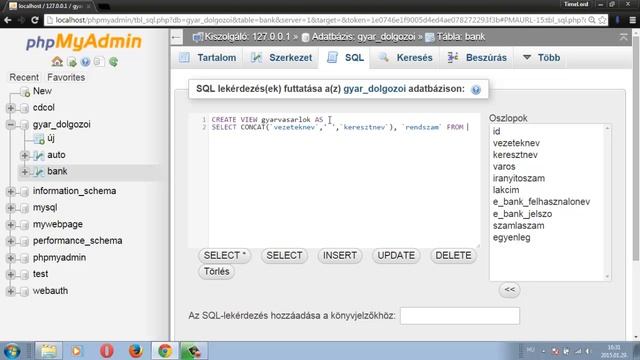Click the zoom magnifier in address bar
Image resolution: width=640 pixels, height=360 pixels.
(591, 20)
